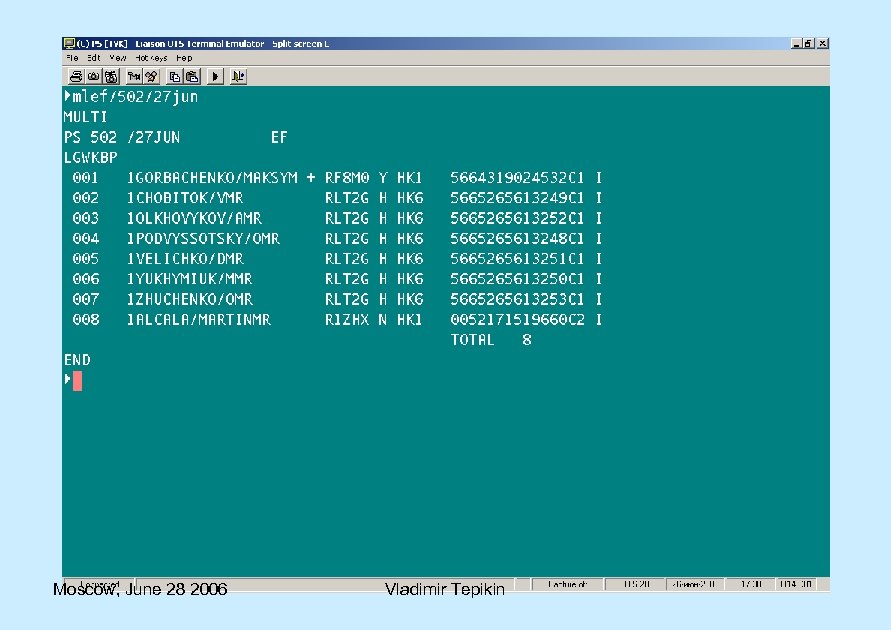The height and width of the screenshot is (630, 891).
Task: Click status HK1 in the GORBACHENKO row
Action: [410, 178]
